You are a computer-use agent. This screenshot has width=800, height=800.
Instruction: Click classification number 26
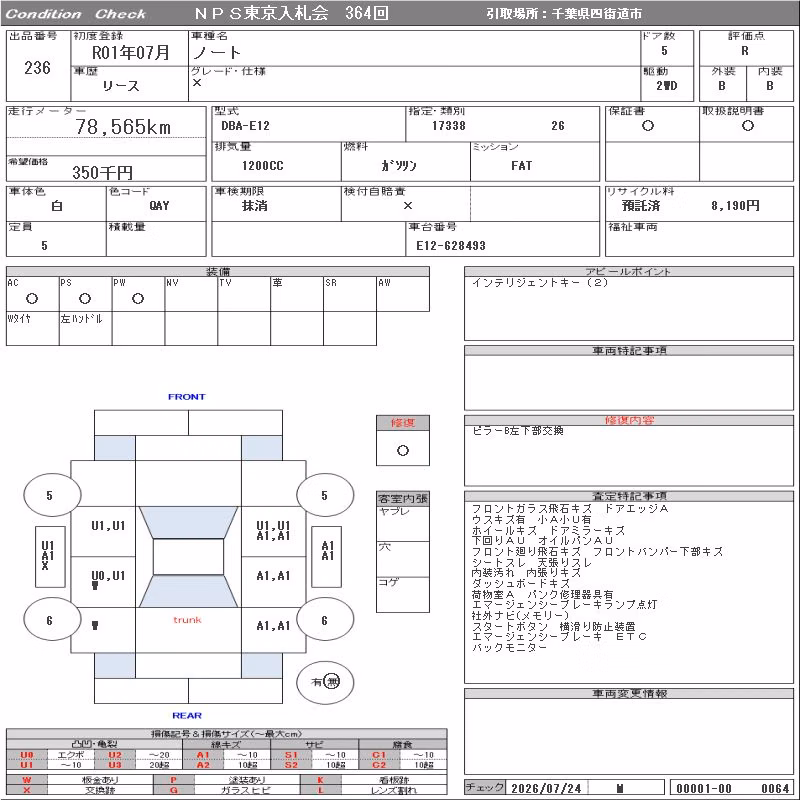click(x=558, y=126)
